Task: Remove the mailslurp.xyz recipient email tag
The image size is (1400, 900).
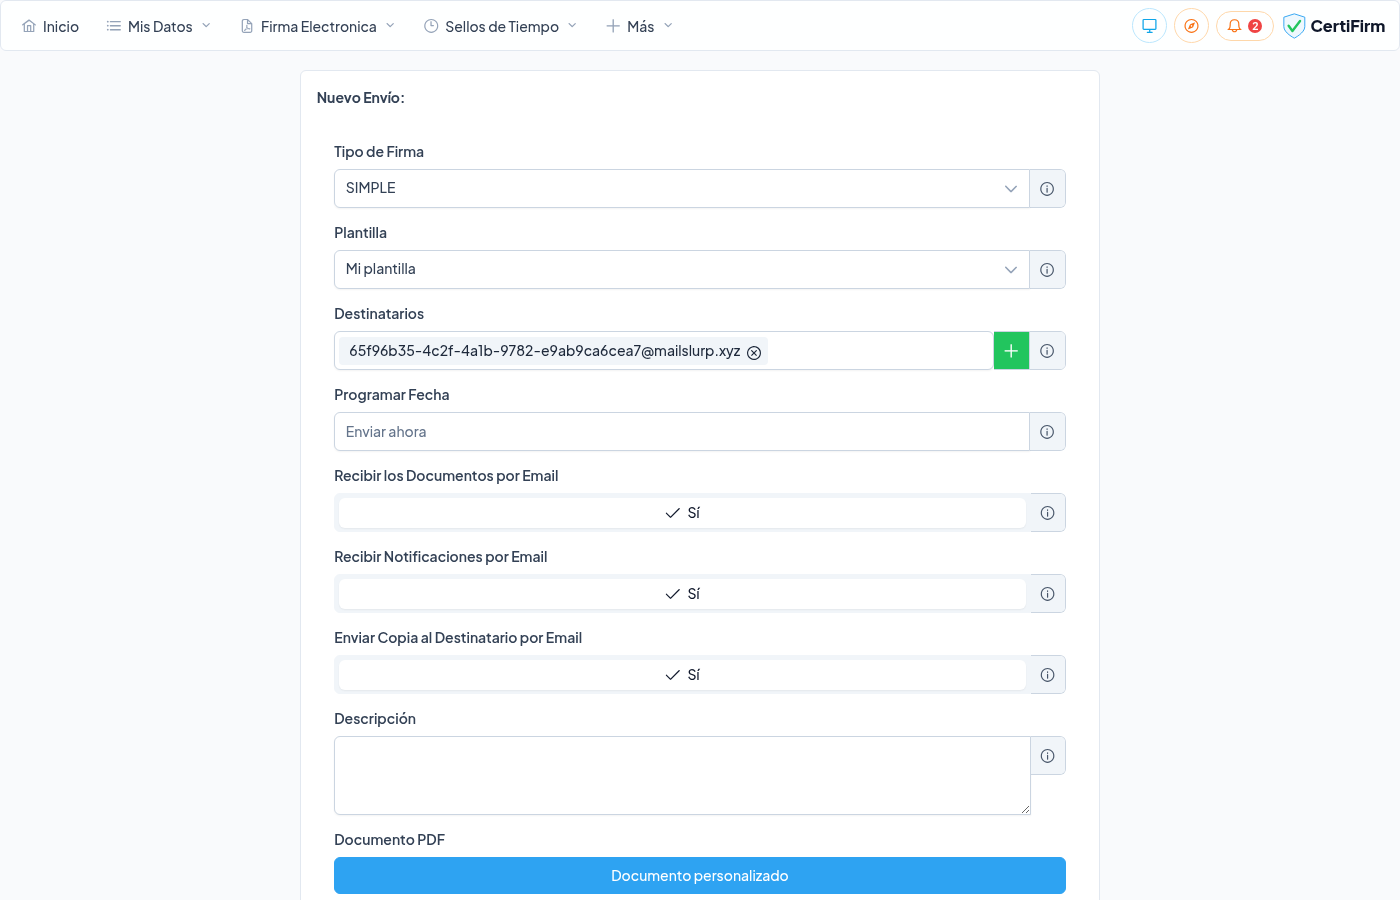Action: tap(754, 352)
